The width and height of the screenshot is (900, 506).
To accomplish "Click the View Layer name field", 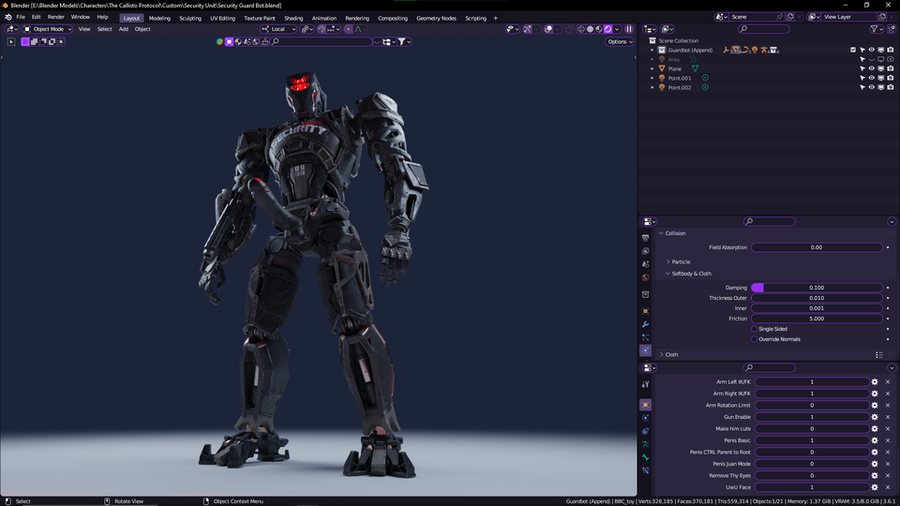I will point(849,17).
